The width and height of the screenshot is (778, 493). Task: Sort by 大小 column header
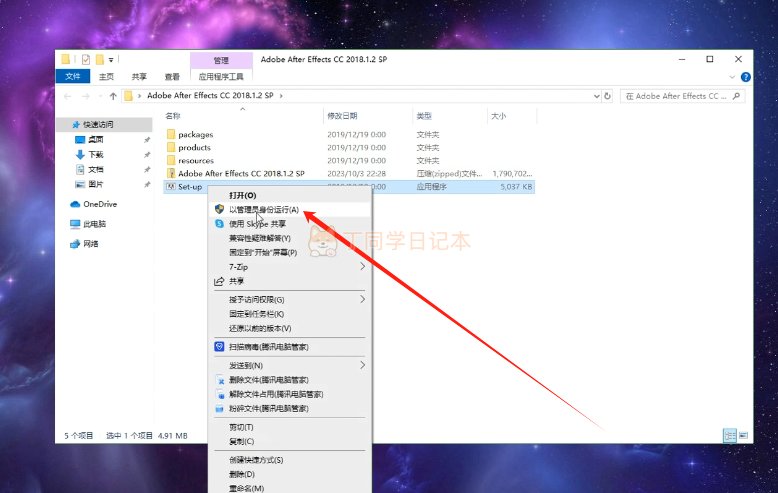tap(498, 116)
